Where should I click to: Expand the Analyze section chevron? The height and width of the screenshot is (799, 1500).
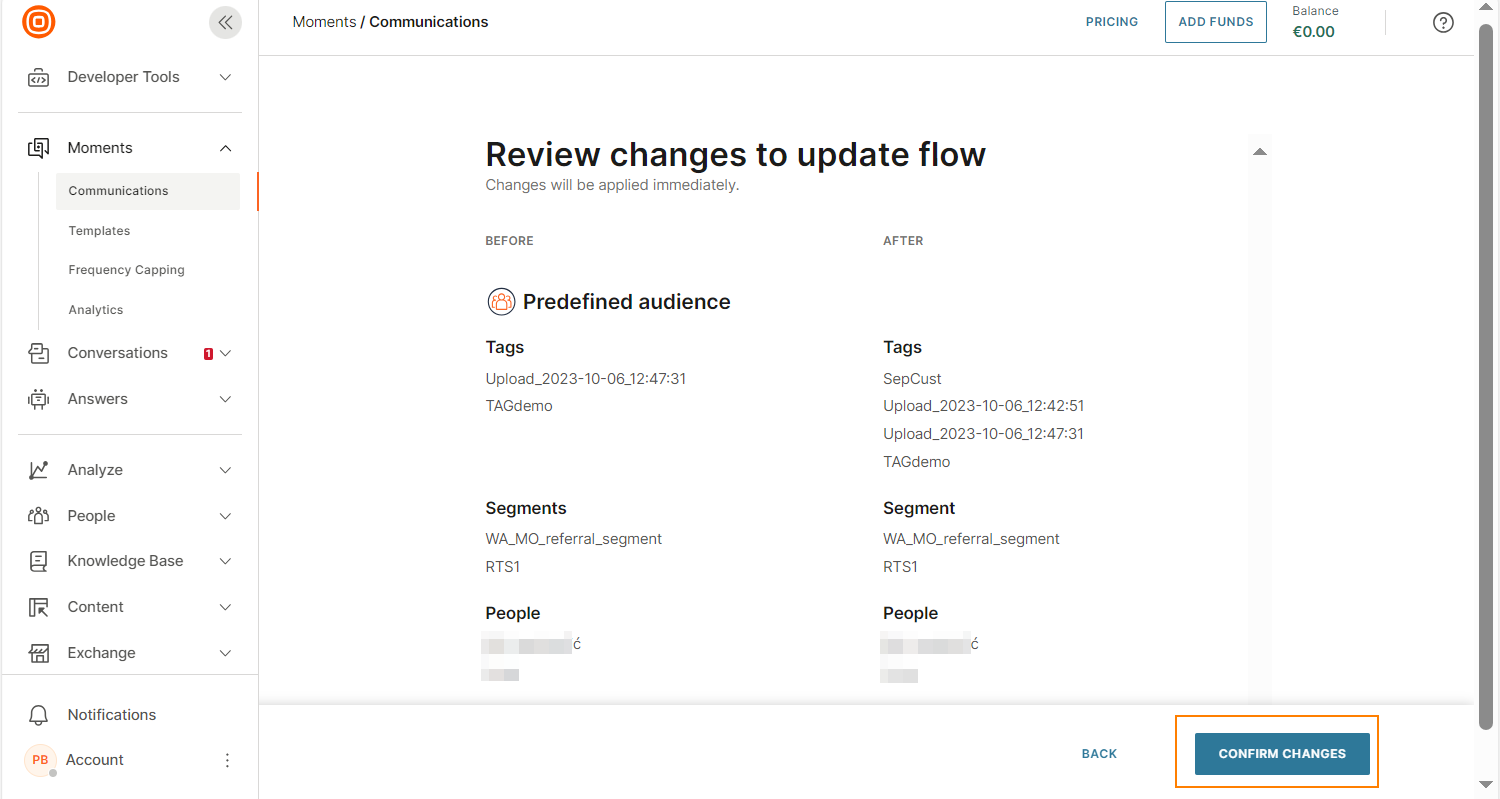225,470
